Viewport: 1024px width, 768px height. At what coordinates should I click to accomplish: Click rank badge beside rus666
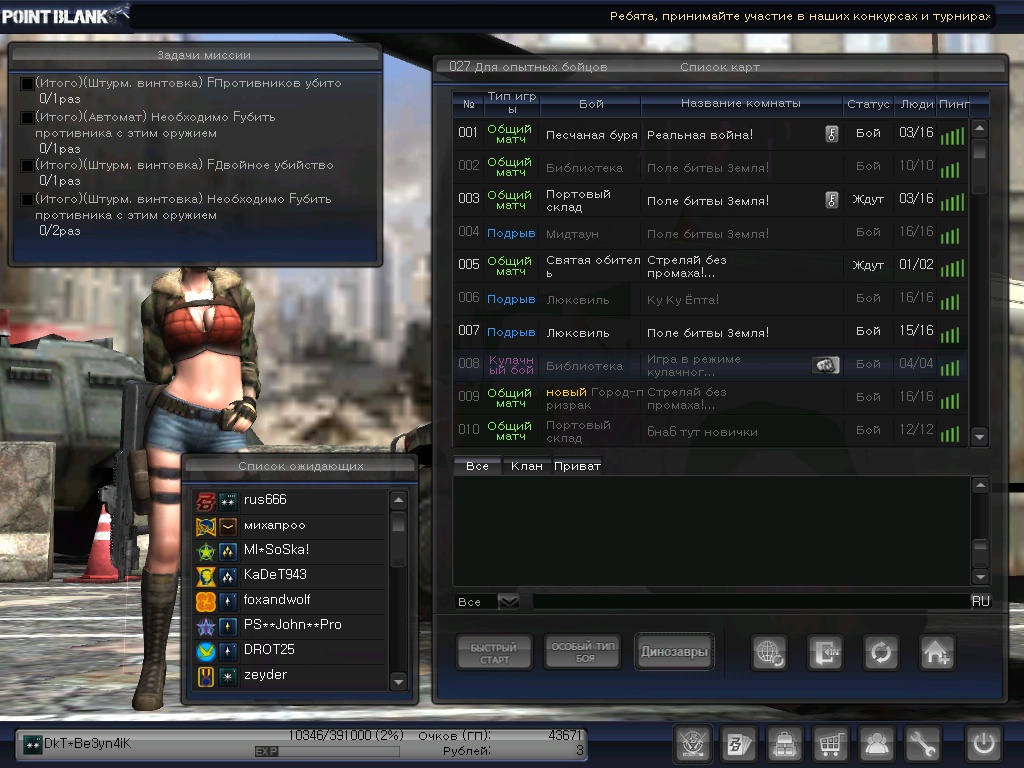click(228, 501)
